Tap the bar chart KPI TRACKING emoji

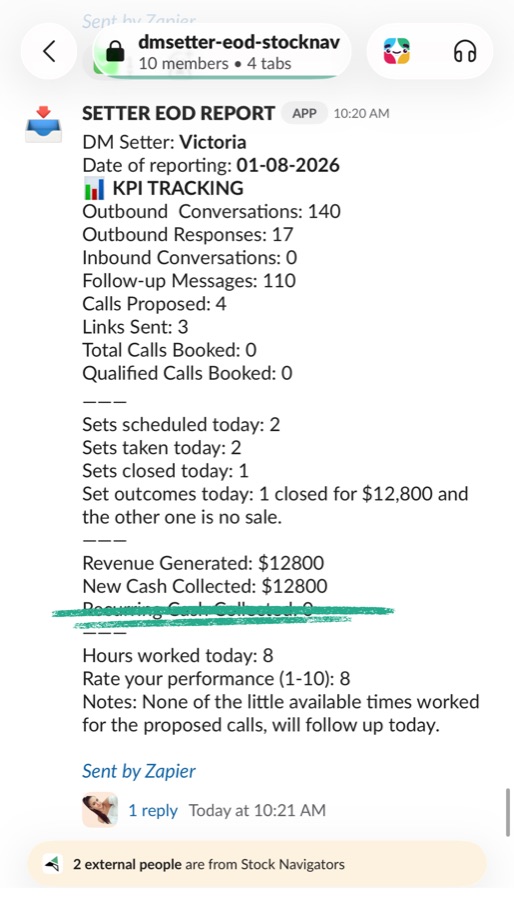click(94, 188)
